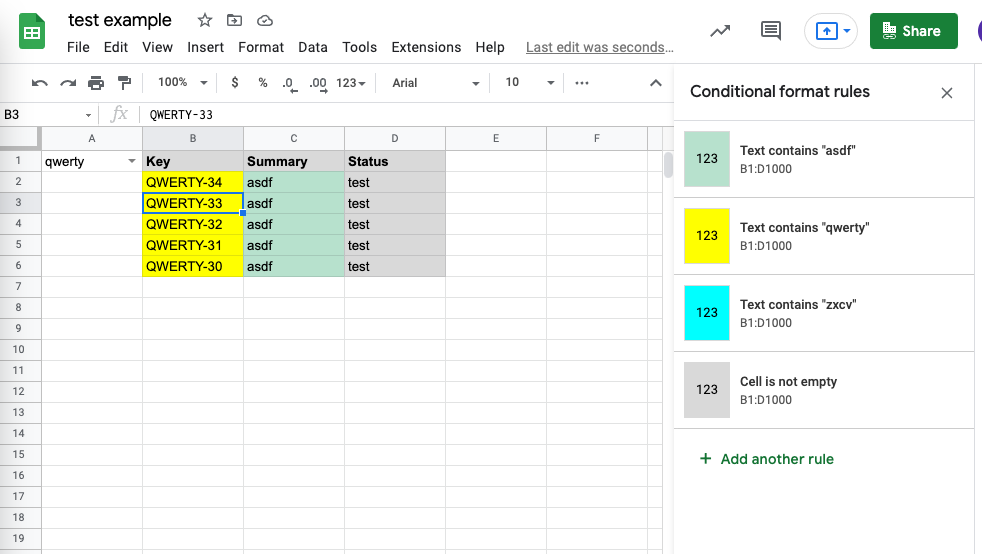
Task: Format as percent
Action: (x=263, y=83)
